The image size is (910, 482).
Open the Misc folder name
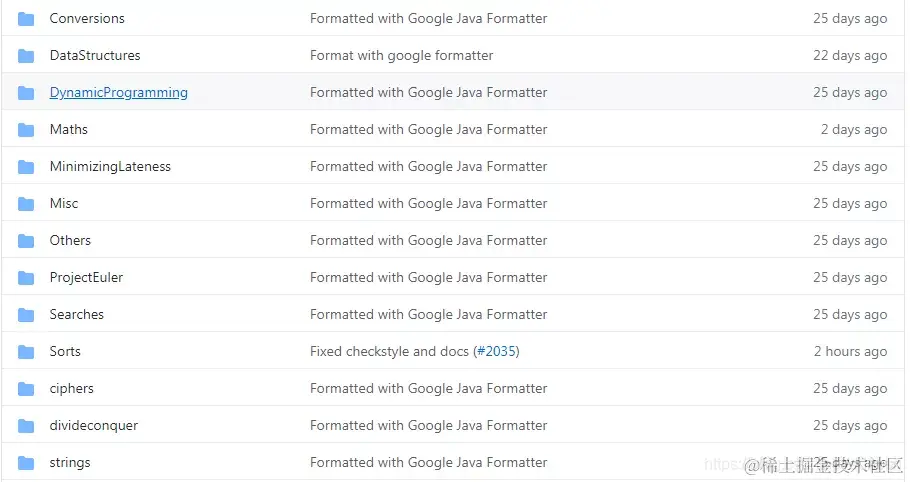coord(64,204)
